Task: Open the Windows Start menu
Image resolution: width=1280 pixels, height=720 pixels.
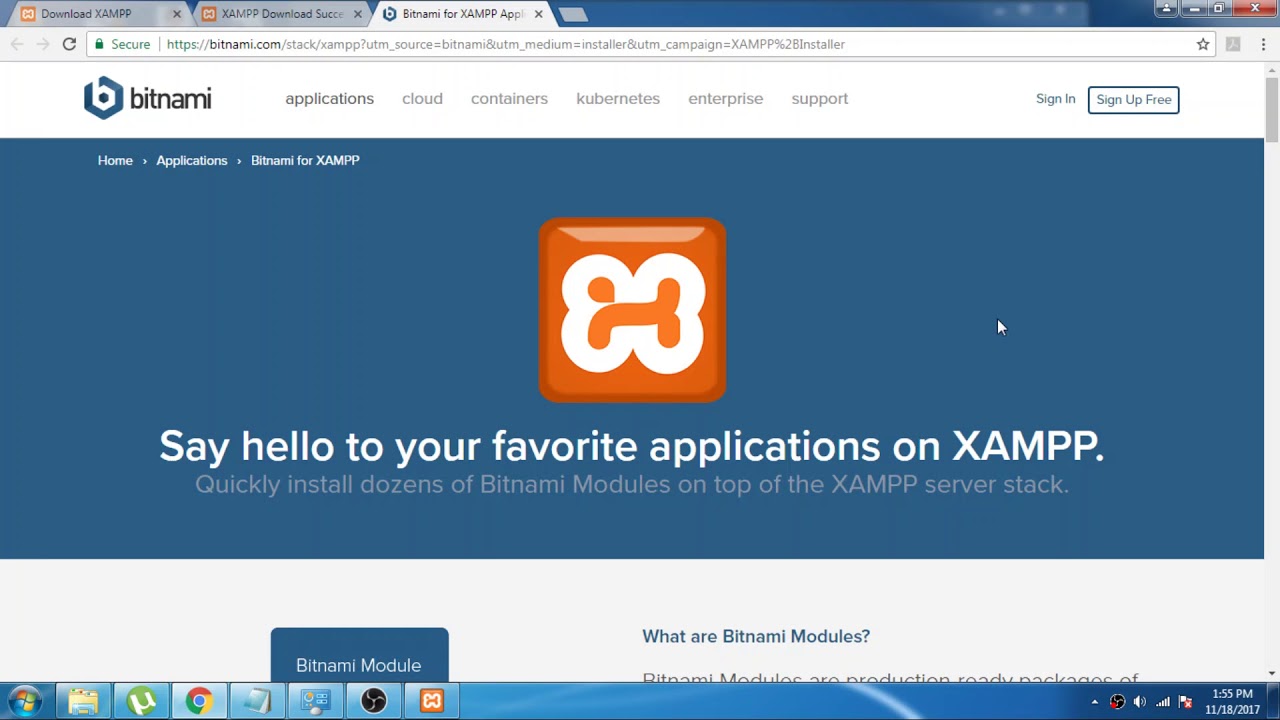Action: [x=24, y=701]
